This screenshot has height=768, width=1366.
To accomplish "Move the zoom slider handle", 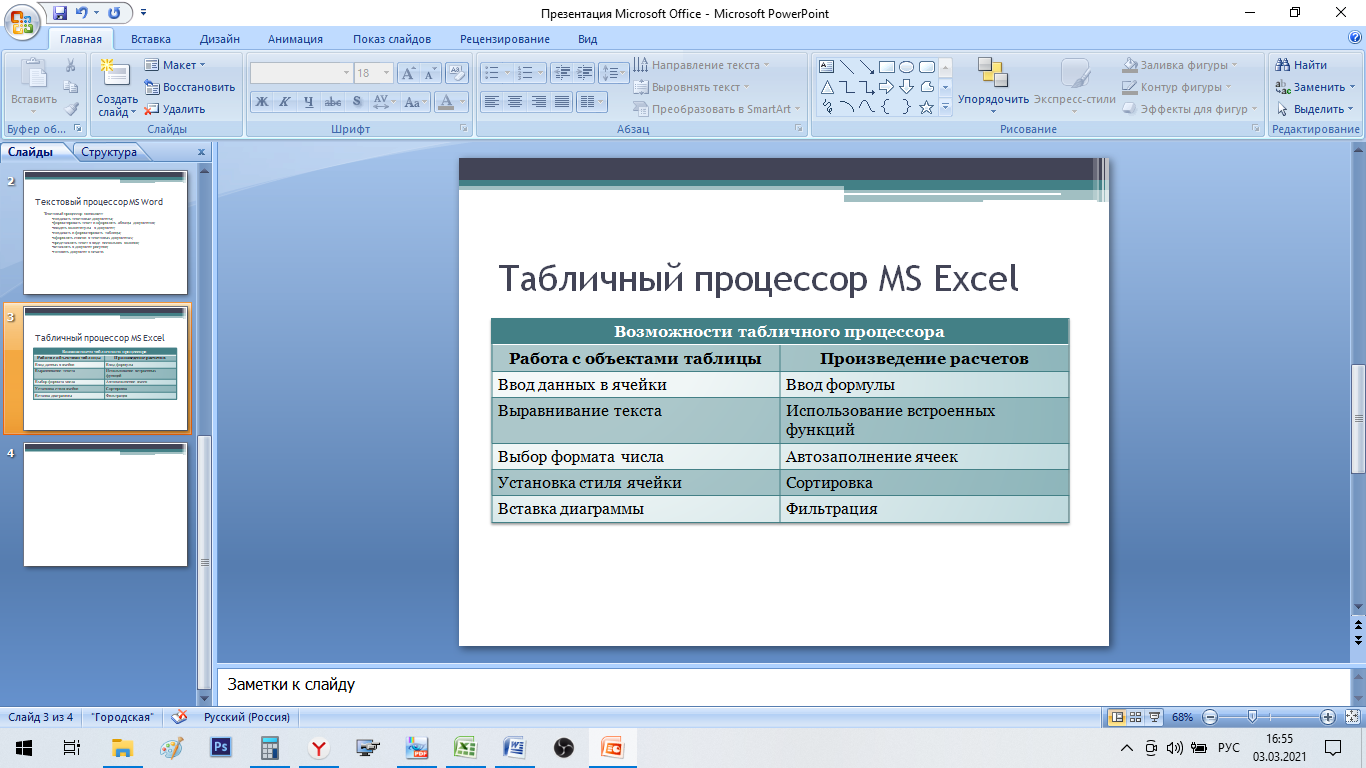I will (1252, 717).
